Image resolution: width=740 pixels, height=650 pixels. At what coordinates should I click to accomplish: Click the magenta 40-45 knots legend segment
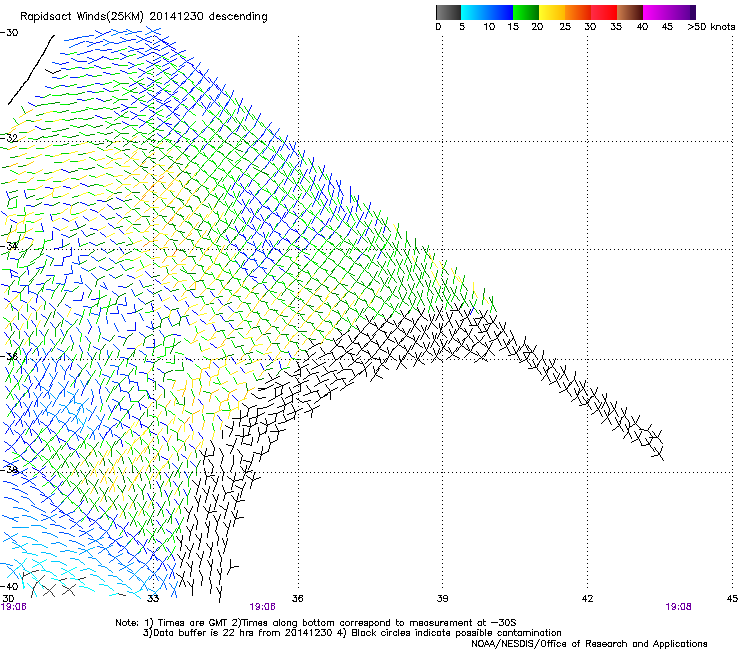656,12
